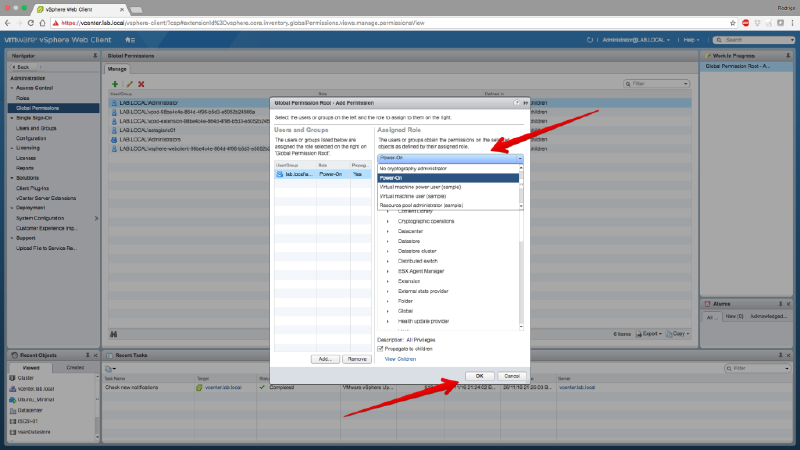
Task: Click the red X Remove permission icon
Action: [141, 84]
